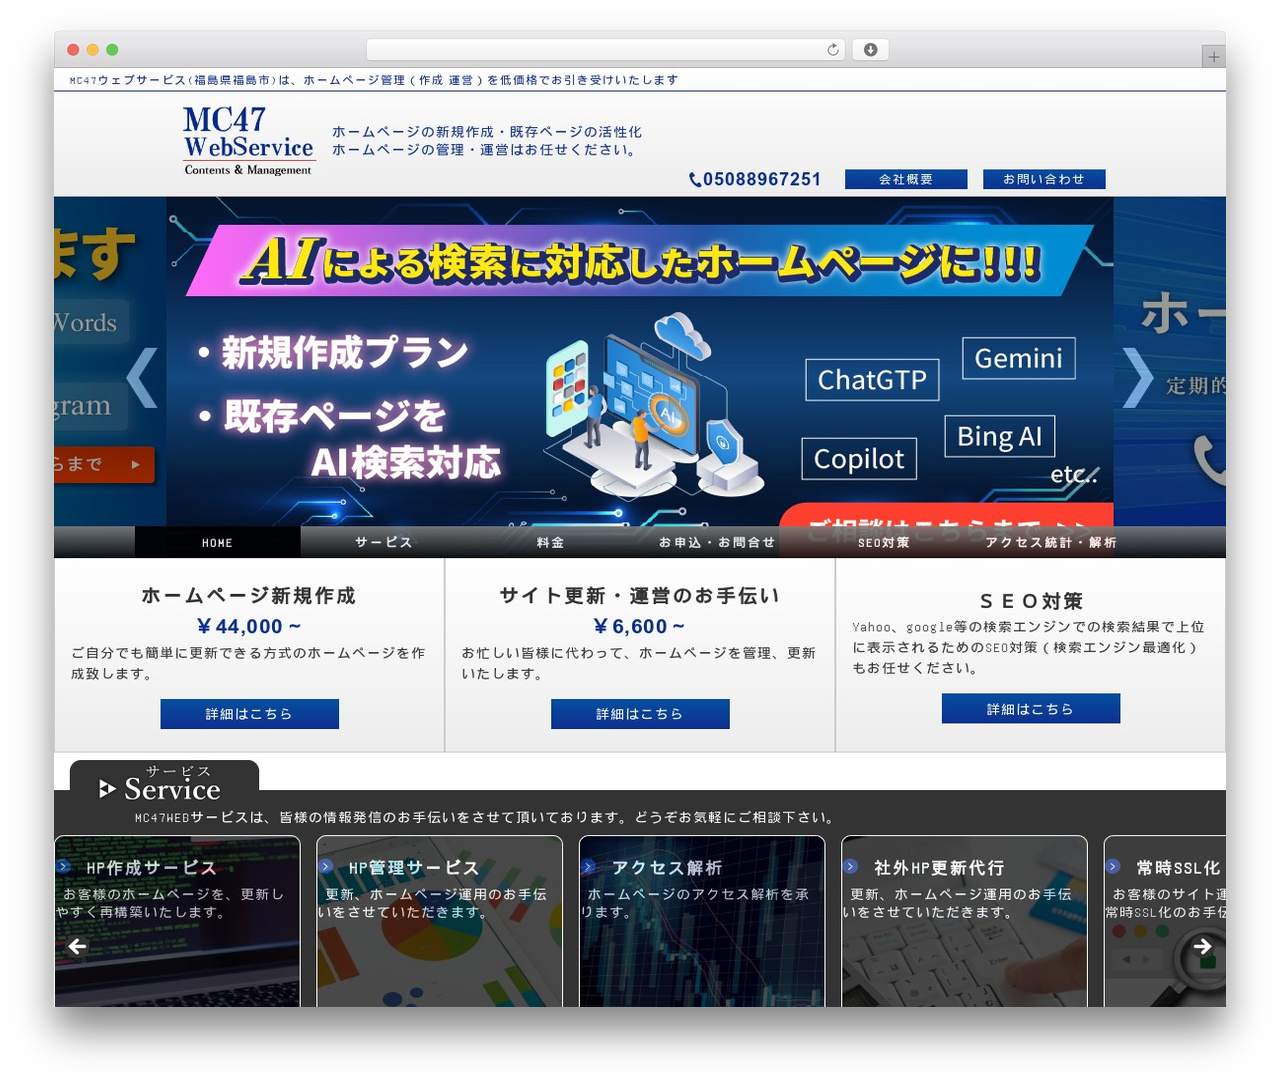Viewport: 1280px width, 1084px height.
Task: Focus the browser address bar
Action: [606, 50]
